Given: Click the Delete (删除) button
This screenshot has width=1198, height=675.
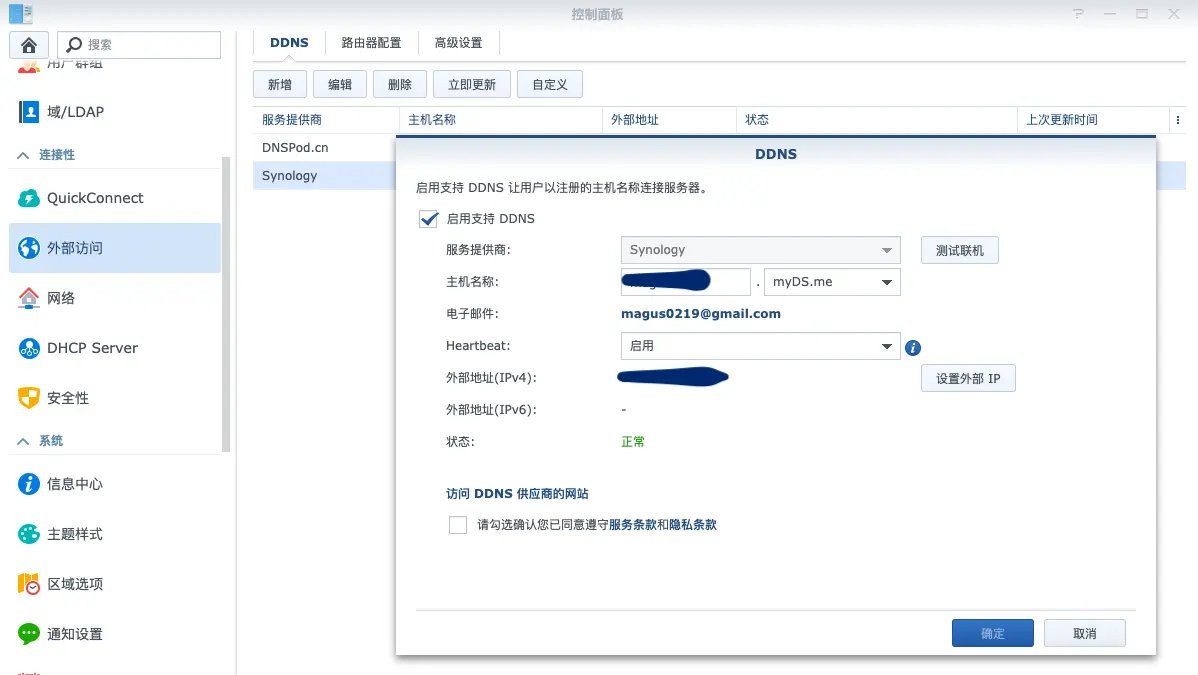Looking at the screenshot, I should 400,84.
